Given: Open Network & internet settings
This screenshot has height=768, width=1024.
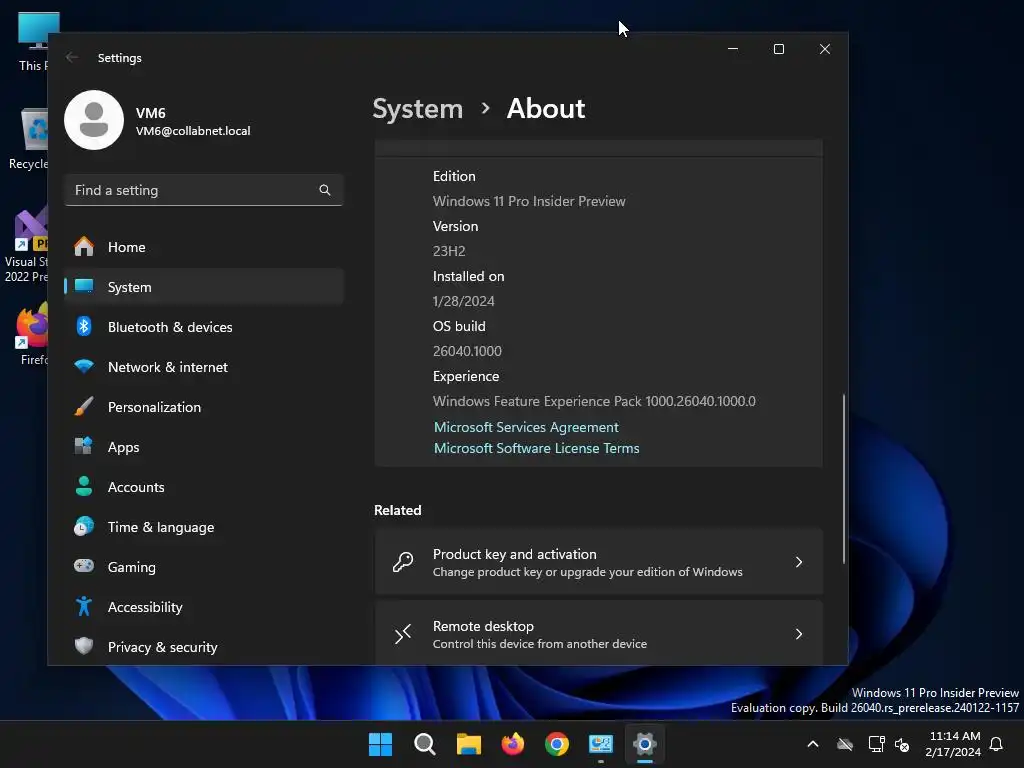Looking at the screenshot, I should point(204,367).
